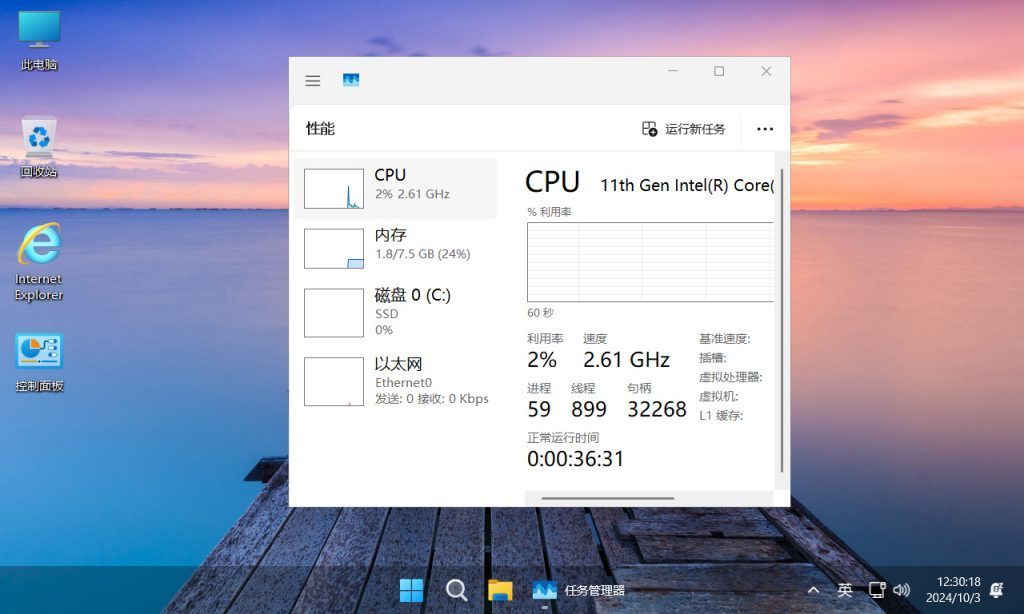Click 运行新任务 to run a new task
1024x614 pixels.
tap(683, 129)
